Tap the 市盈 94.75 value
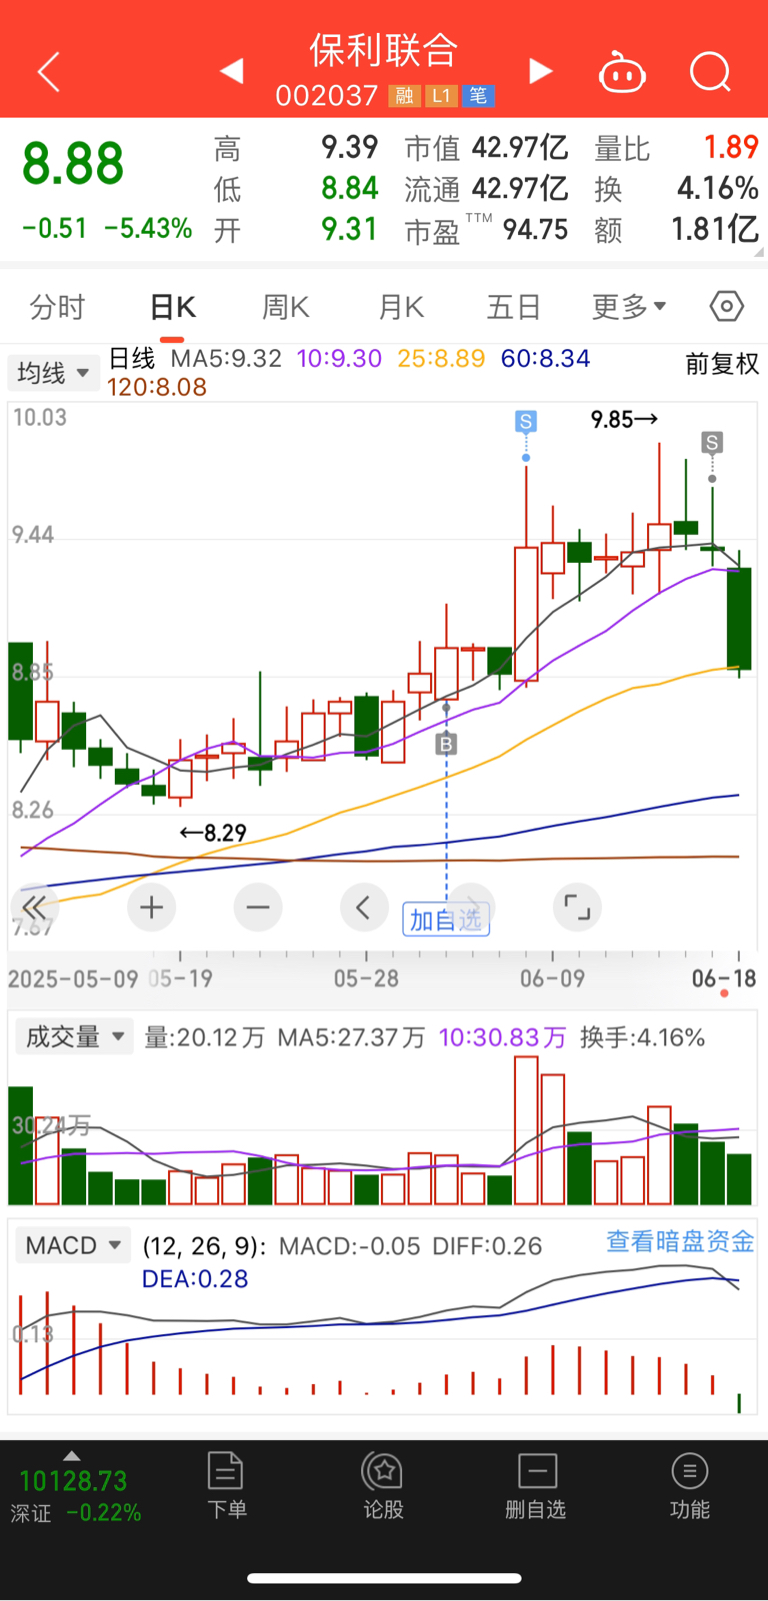 tap(535, 229)
